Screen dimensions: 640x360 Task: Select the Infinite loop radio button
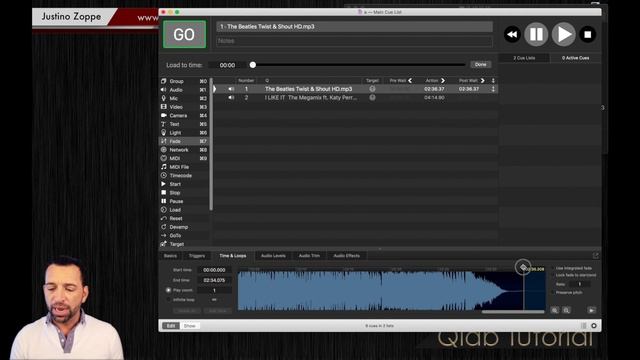click(168, 300)
